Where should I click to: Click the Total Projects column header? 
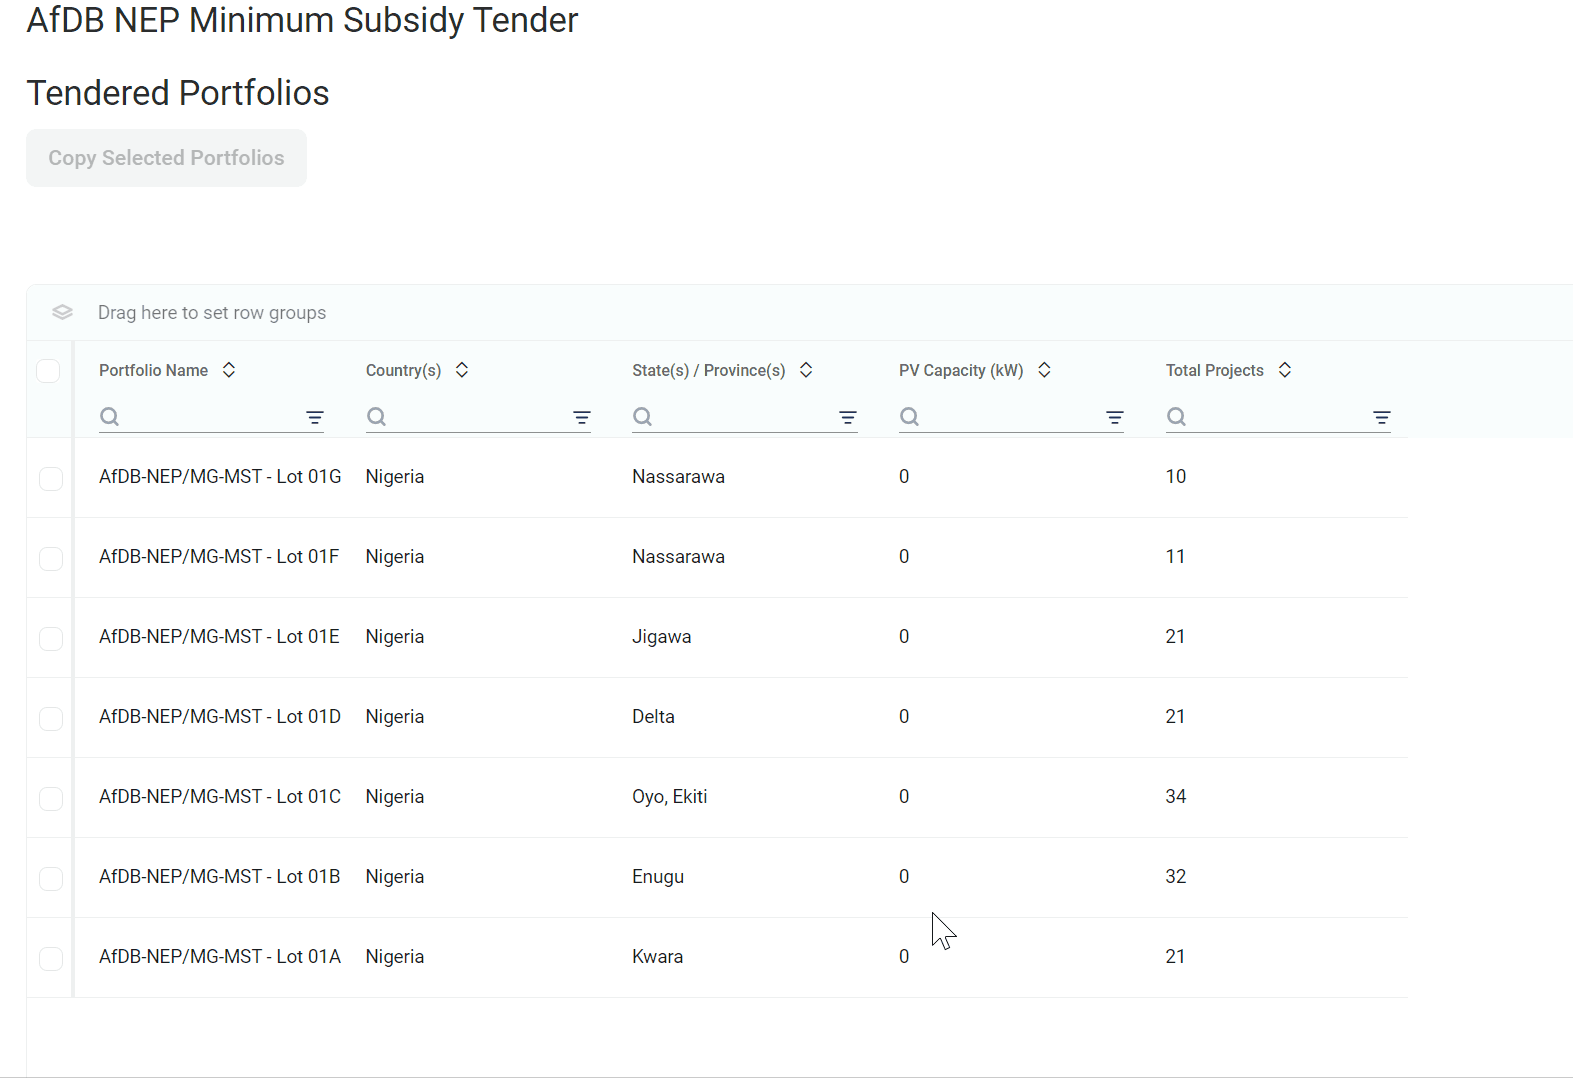[1215, 370]
